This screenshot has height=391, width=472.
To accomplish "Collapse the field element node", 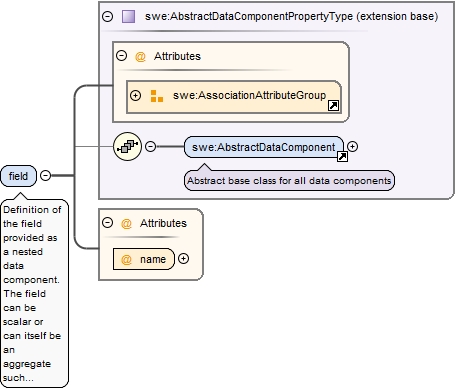I will coord(45,175).
